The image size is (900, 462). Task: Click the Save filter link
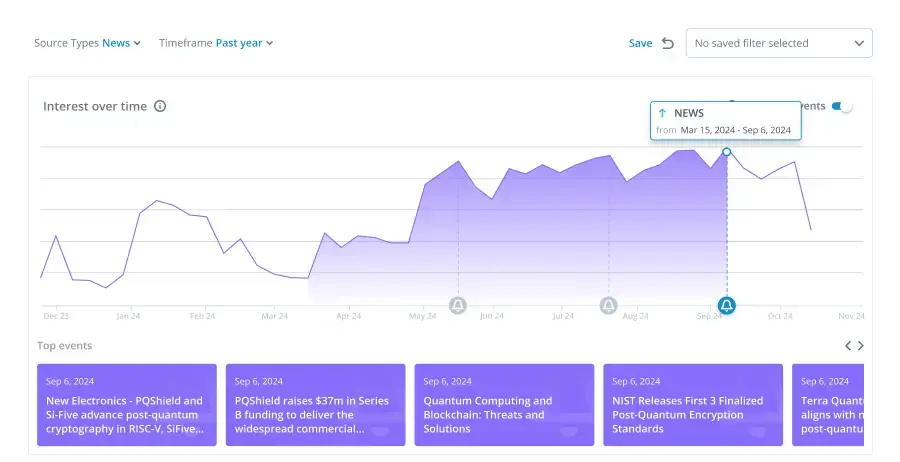click(x=640, y=43)
